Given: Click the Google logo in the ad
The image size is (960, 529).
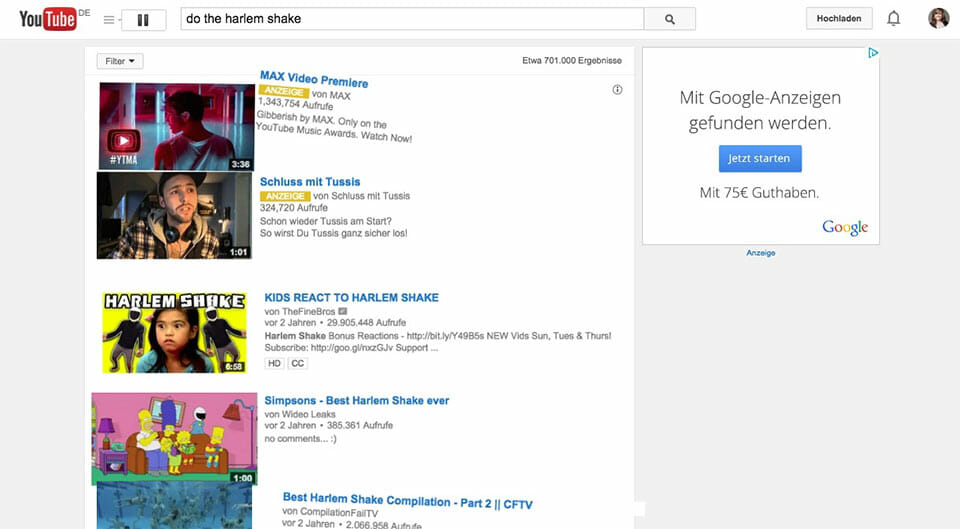Looking at the screenshot, I should pos(845,227).
